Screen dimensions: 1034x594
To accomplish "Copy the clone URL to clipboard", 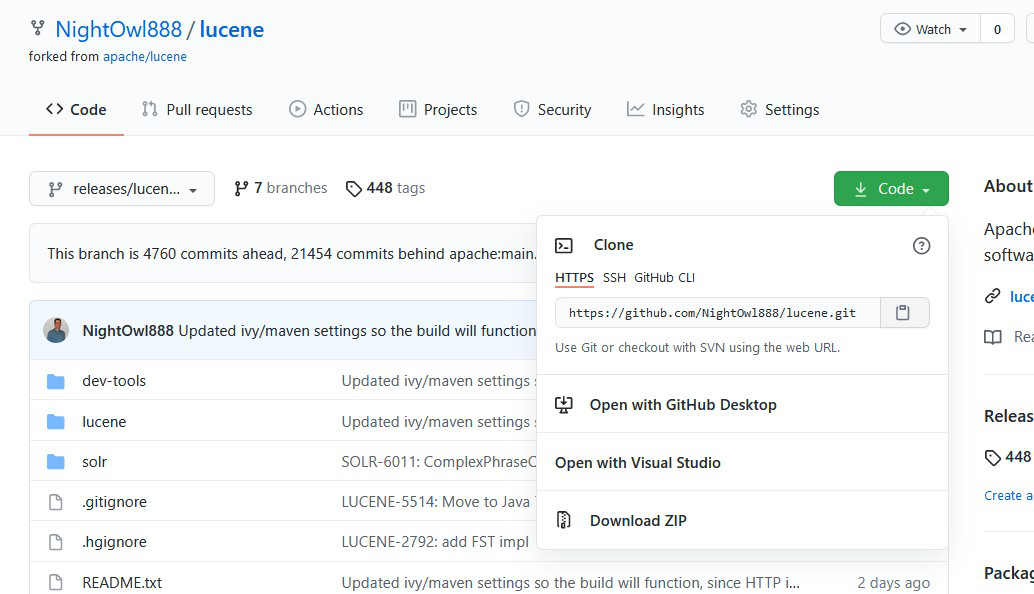I will coord(904,313).
